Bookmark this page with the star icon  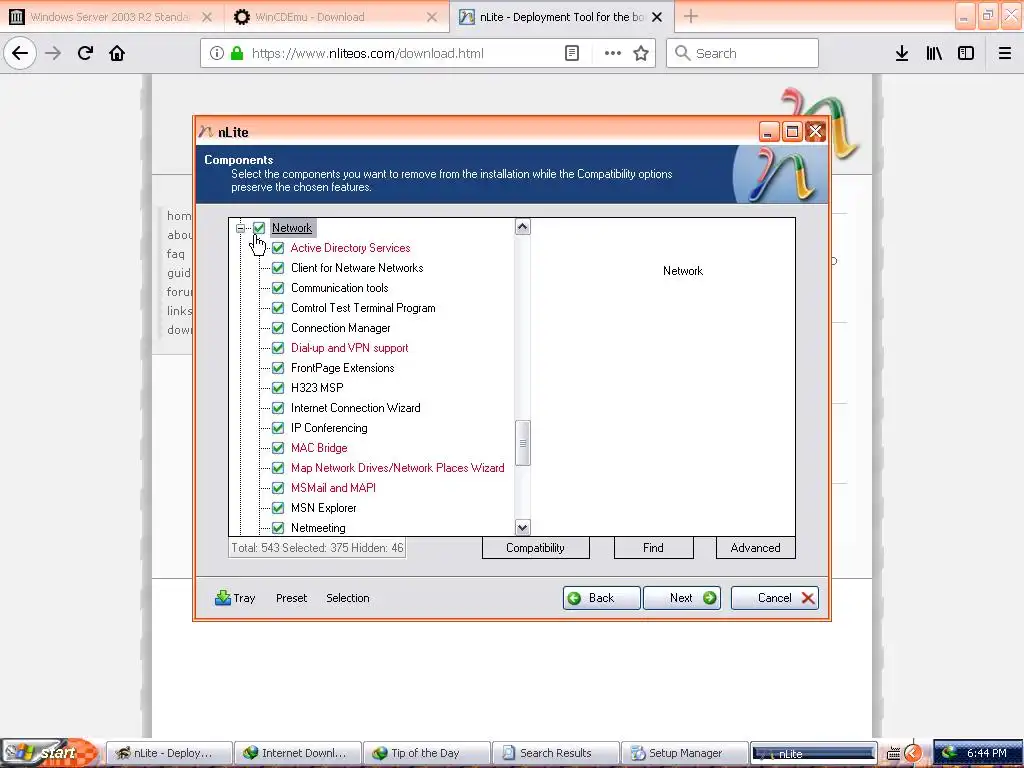pos(641,54)
